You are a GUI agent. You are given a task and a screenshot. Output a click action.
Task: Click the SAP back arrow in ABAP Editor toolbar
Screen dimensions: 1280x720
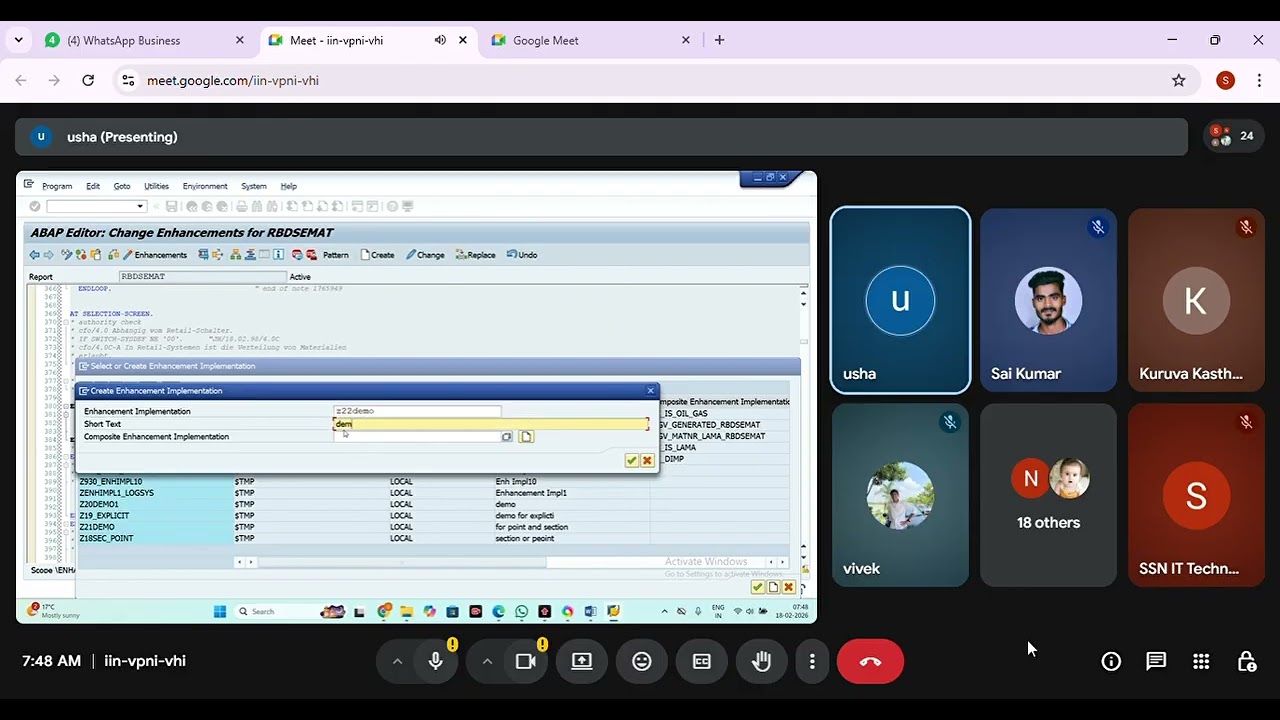point(34,255)
